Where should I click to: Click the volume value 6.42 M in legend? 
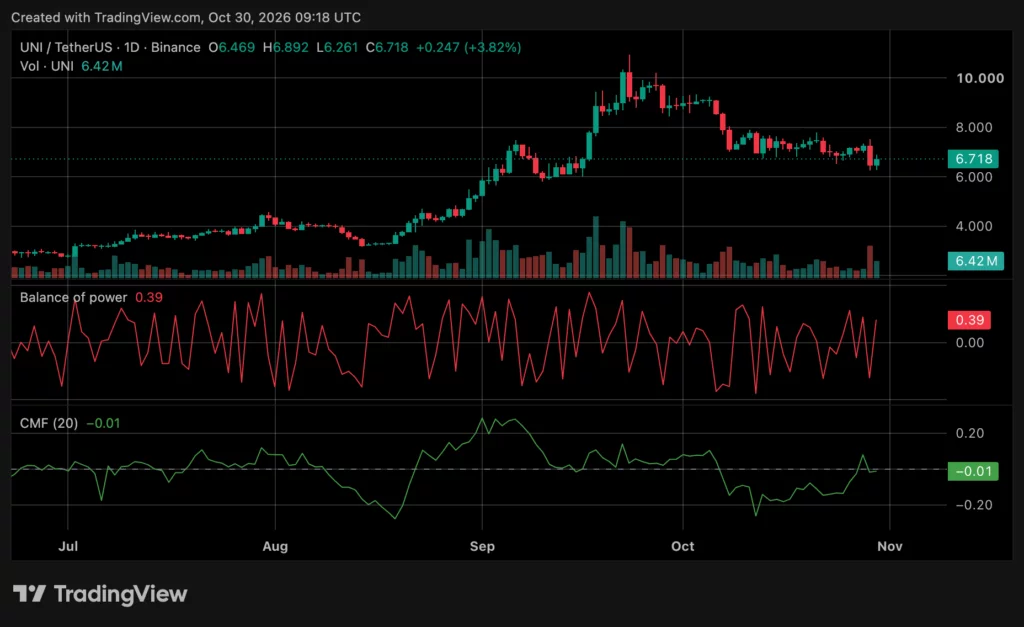101,66
